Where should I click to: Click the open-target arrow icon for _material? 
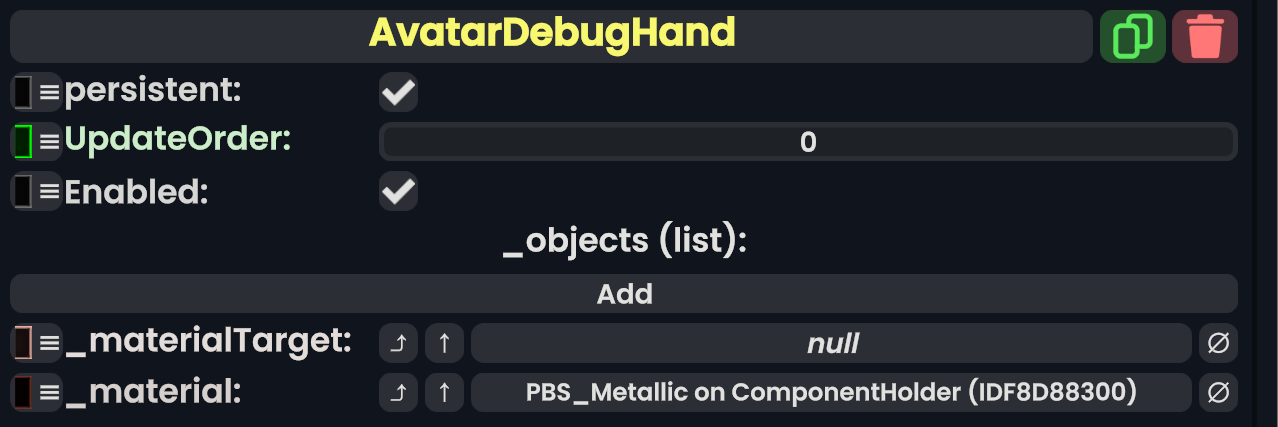tap(398, 393)
